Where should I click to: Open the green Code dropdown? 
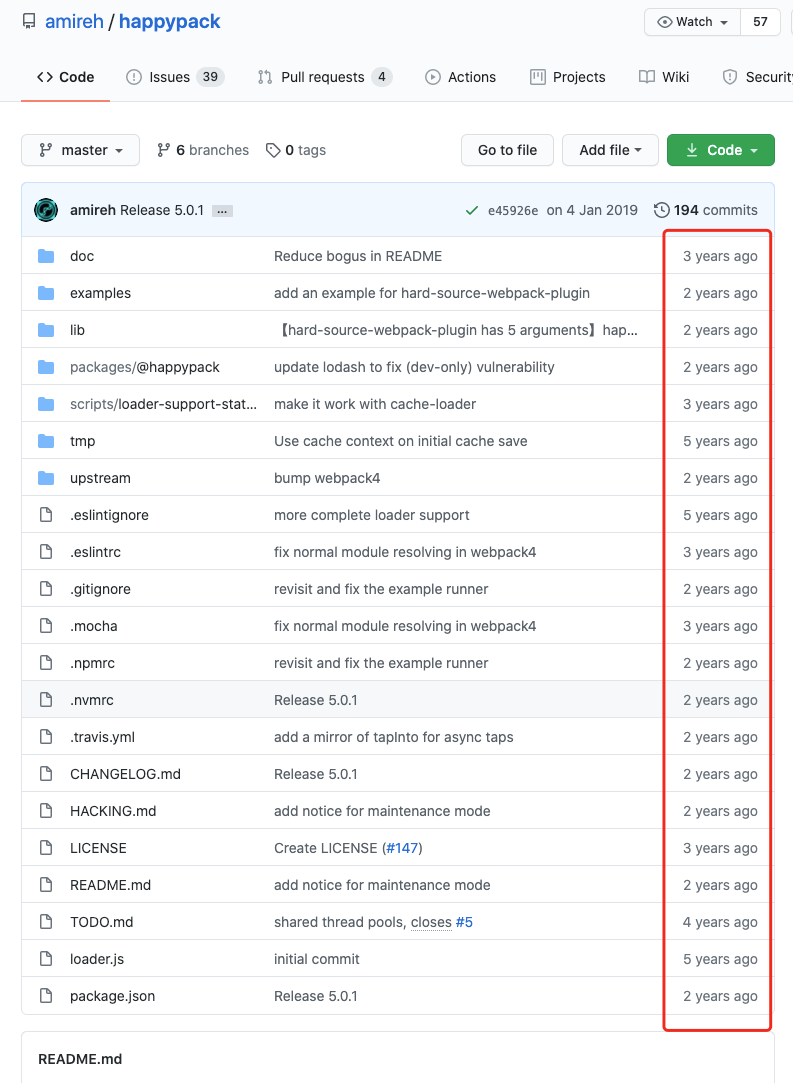click(720, 150)
